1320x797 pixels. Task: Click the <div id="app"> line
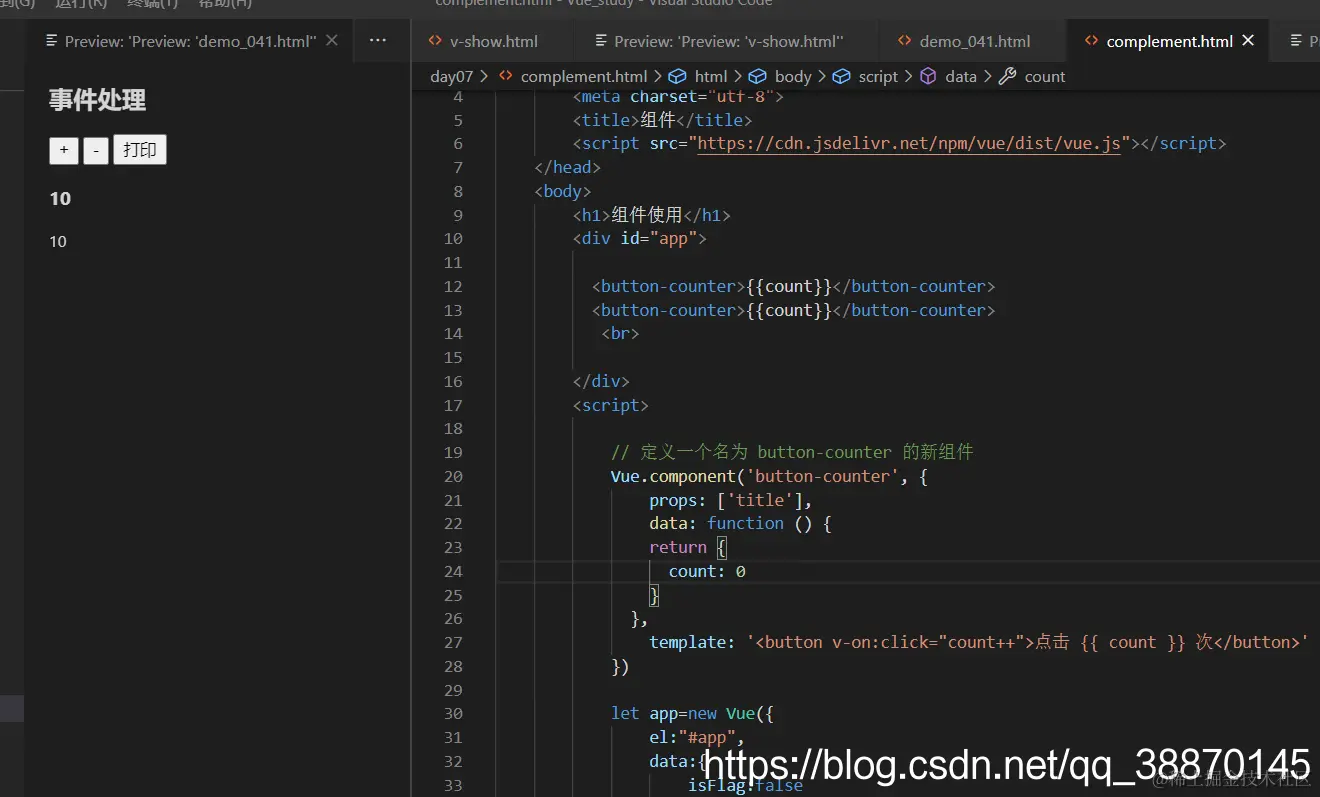tap(640, 238)
